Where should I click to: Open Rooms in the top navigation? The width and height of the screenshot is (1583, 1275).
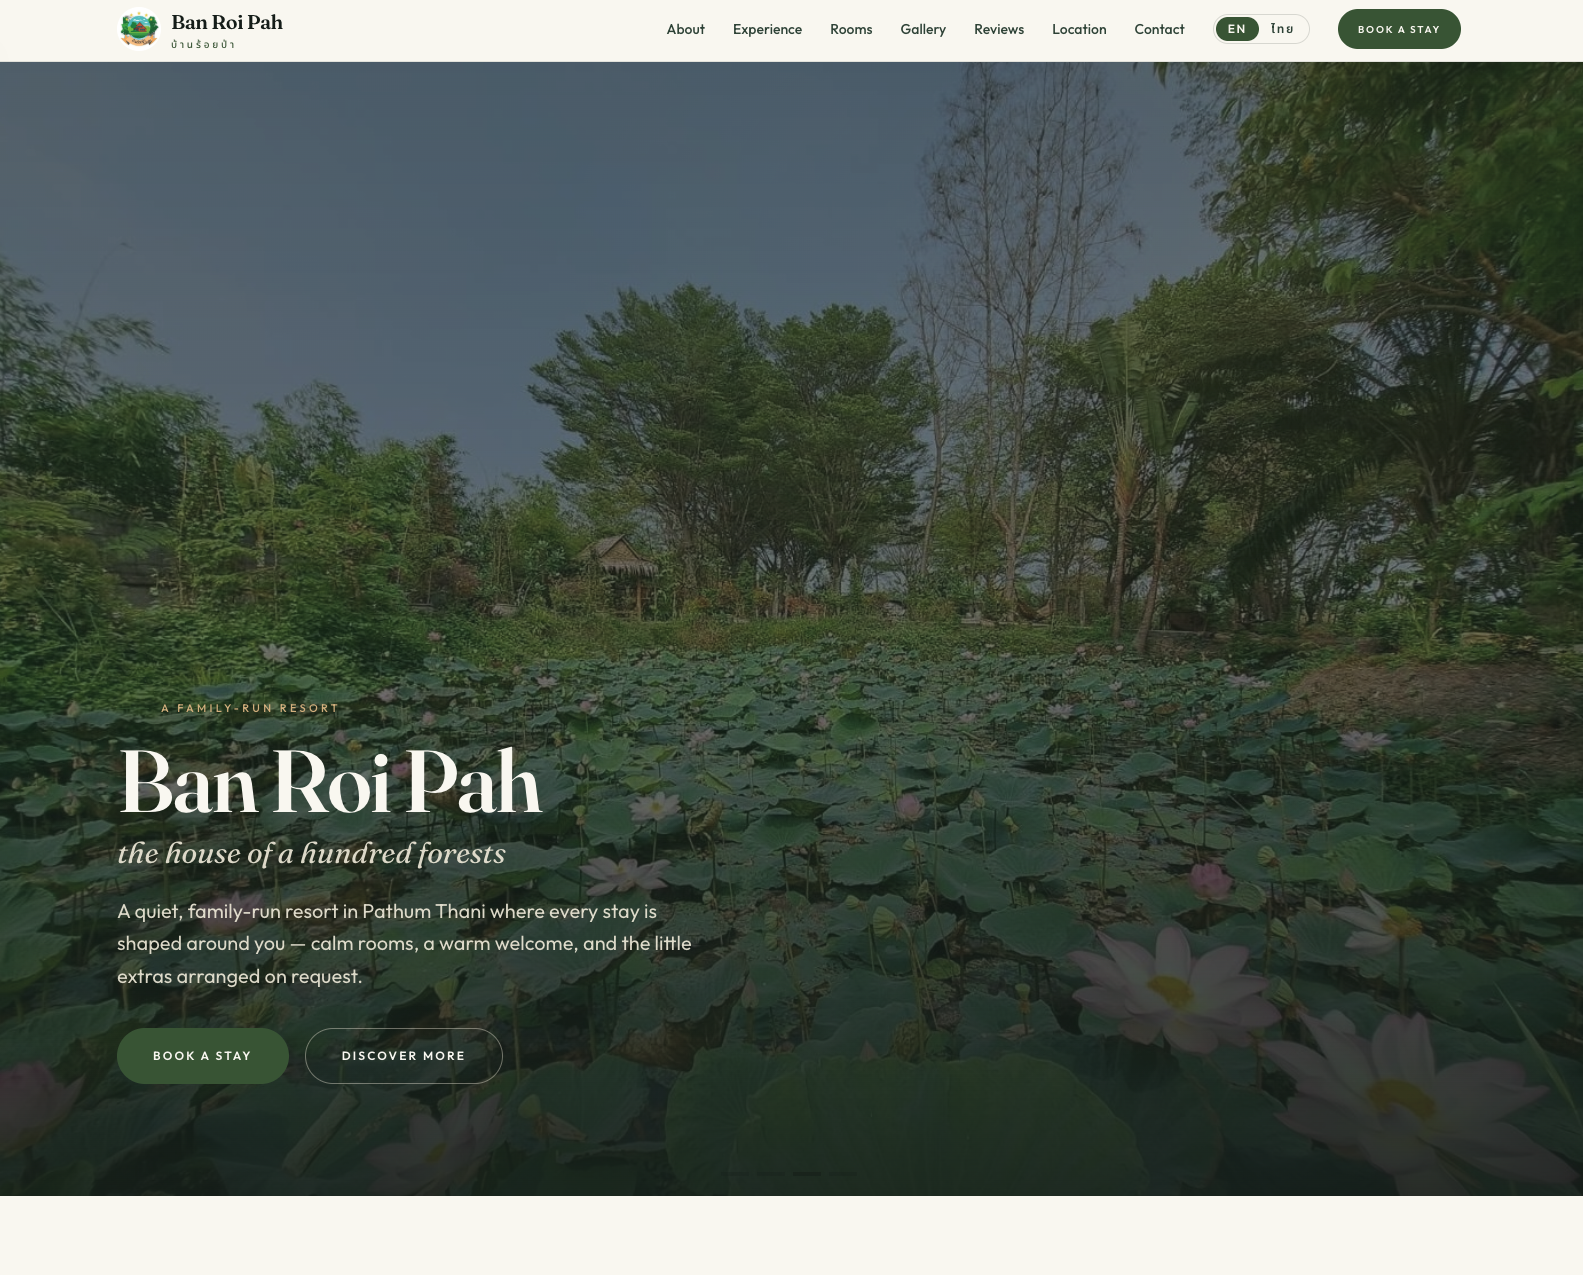point(851,29)
